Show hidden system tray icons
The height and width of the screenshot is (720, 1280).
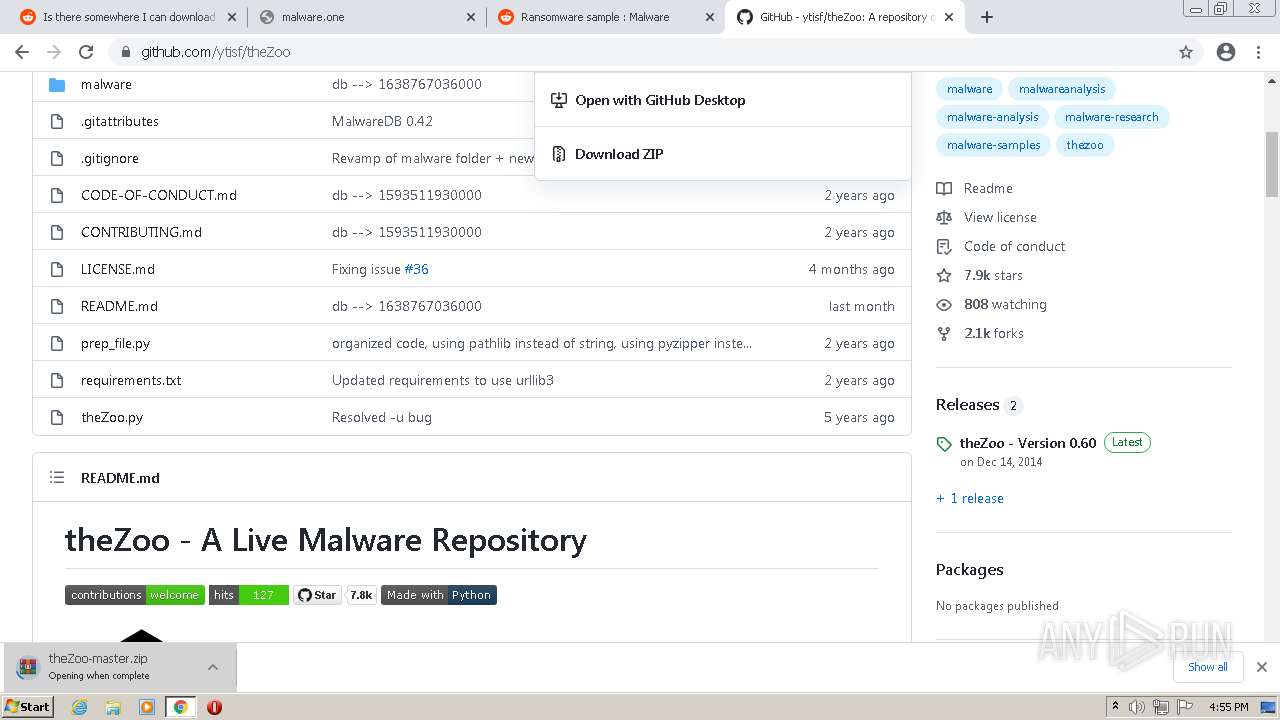point(1115,707)
